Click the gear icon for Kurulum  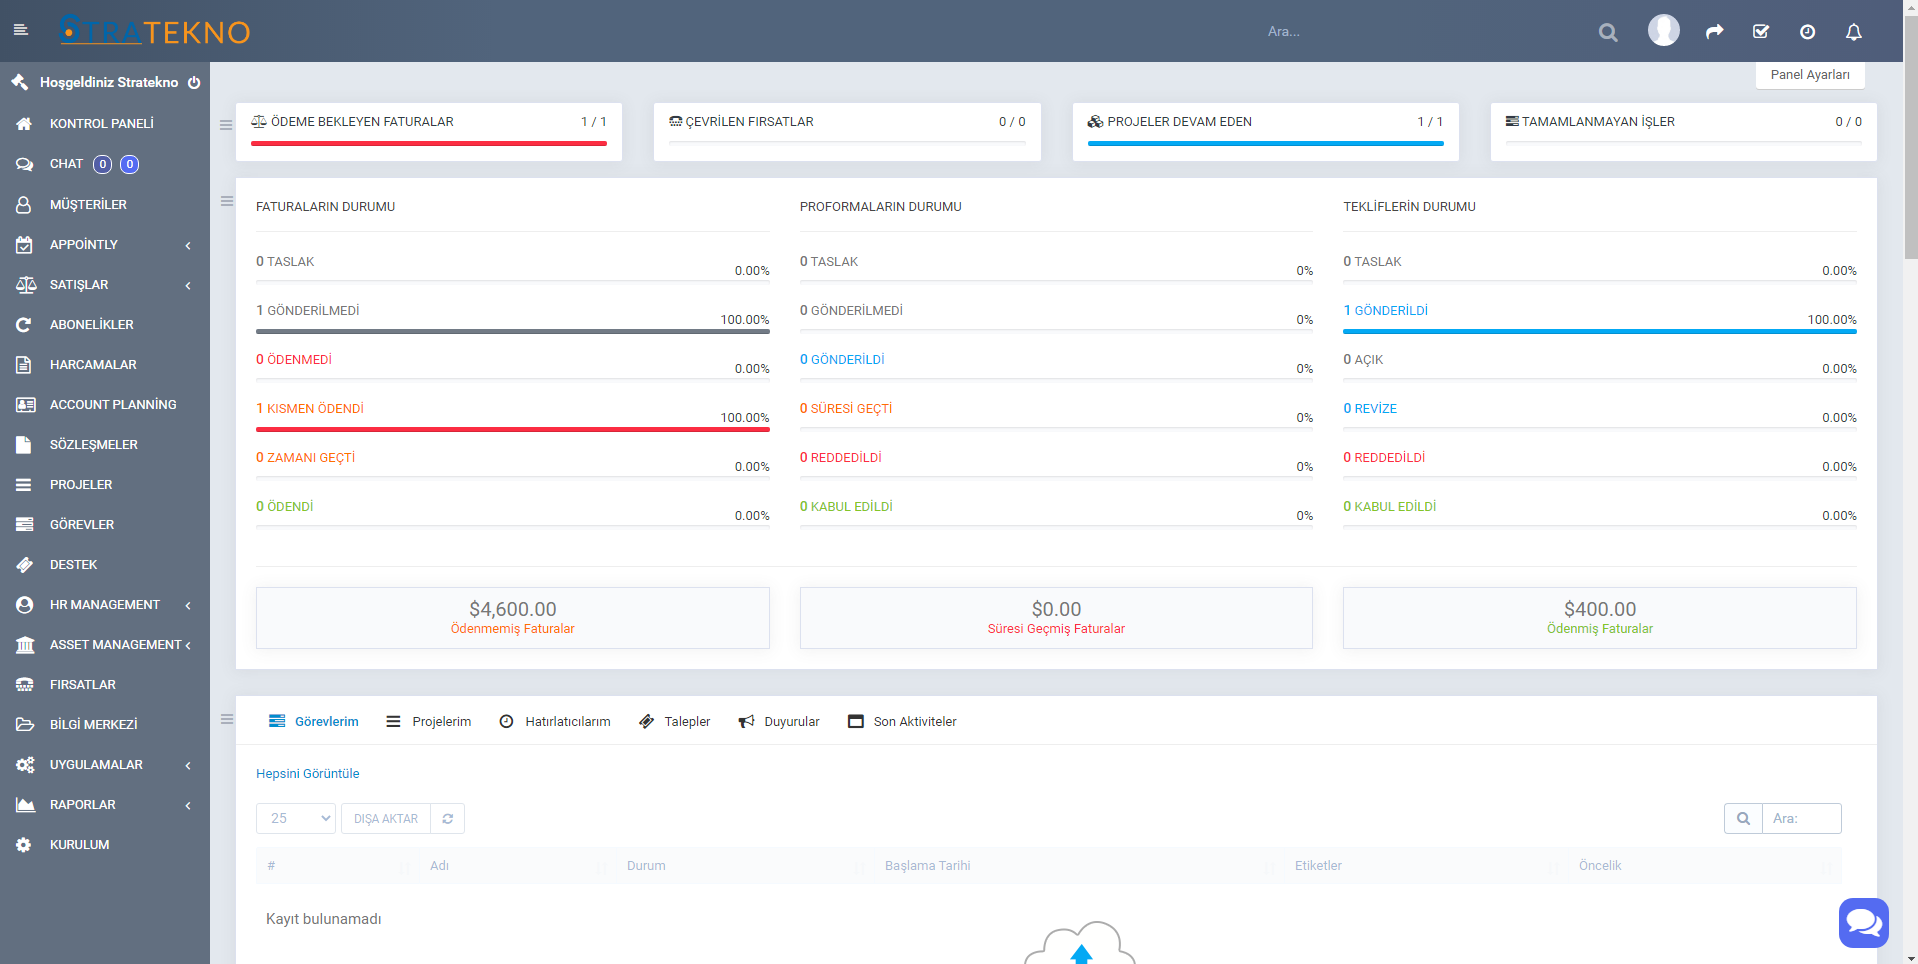(x=25, y=845)
